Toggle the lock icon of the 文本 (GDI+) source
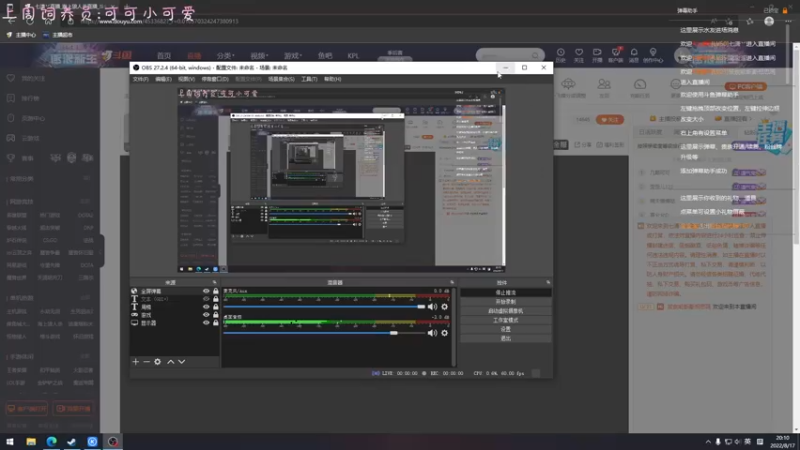This screenshot has width=800, height=450. [215, 299]
